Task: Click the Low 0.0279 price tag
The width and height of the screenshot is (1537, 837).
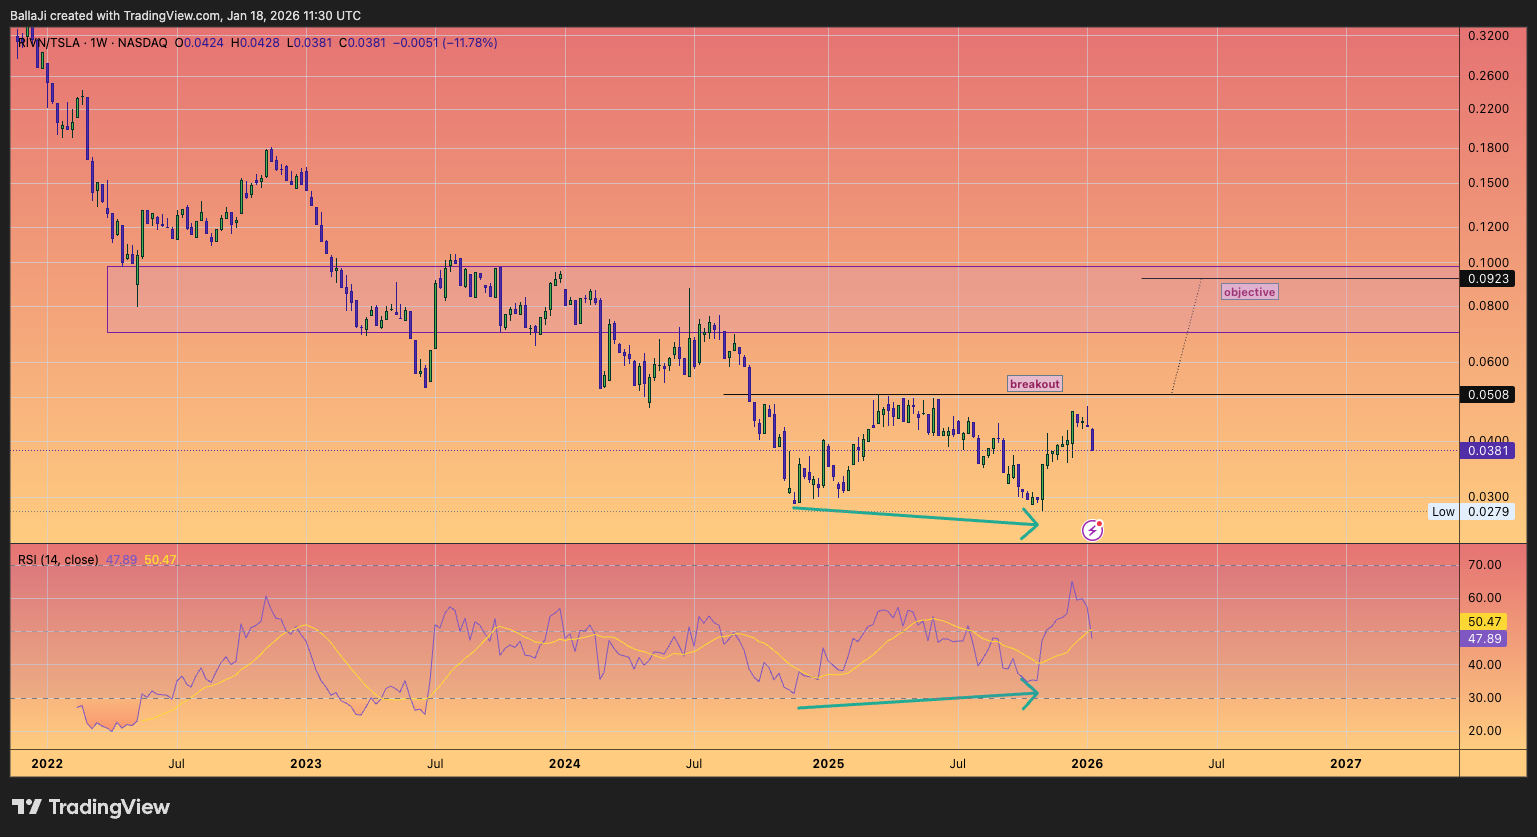Action: point(1470,511)
